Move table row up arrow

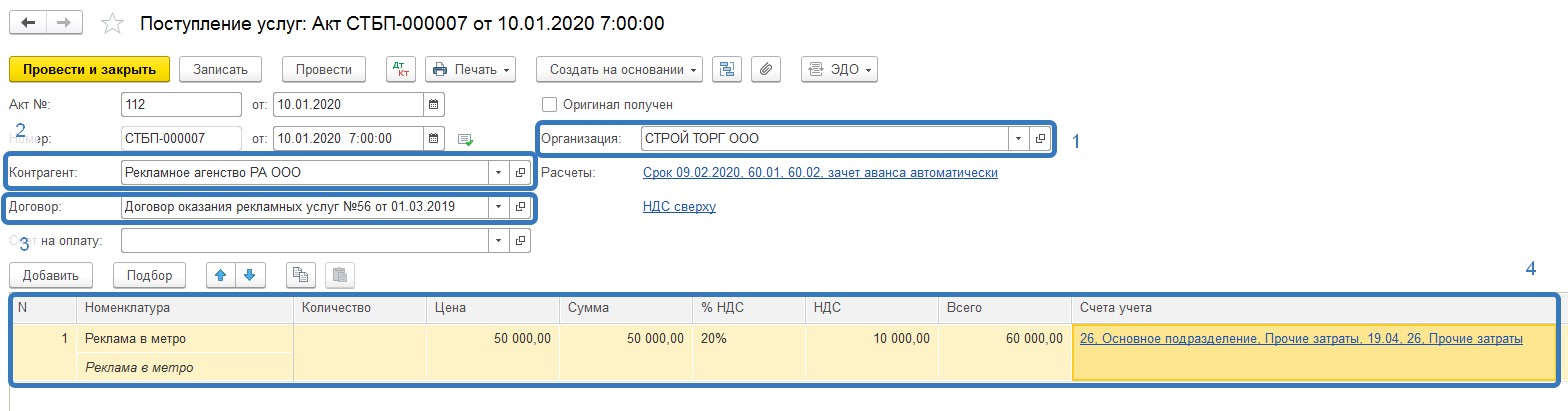[221, 275]
